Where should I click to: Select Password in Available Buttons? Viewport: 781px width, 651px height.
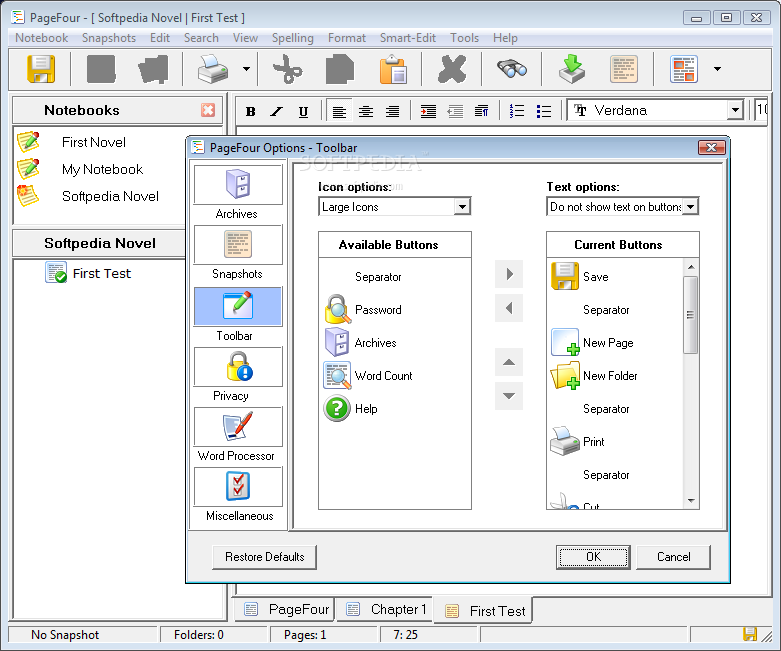(378, 310)
